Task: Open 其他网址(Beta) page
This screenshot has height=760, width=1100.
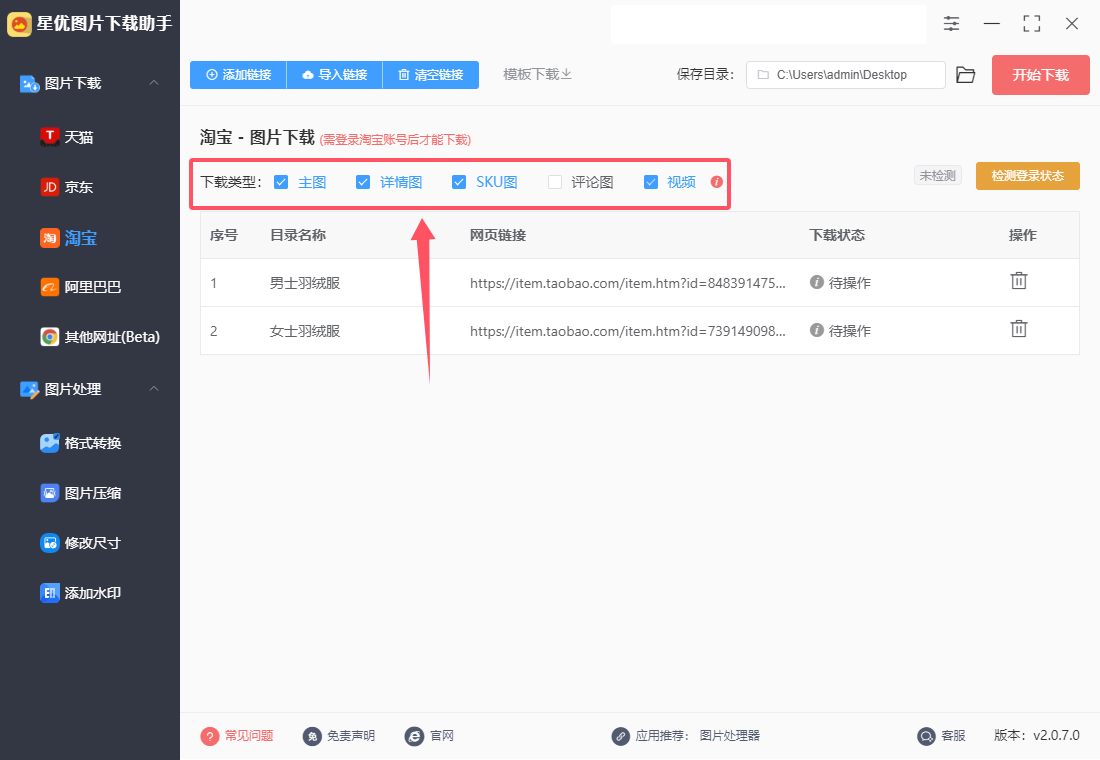Action: pyautogui.click(x=112, y=337)
